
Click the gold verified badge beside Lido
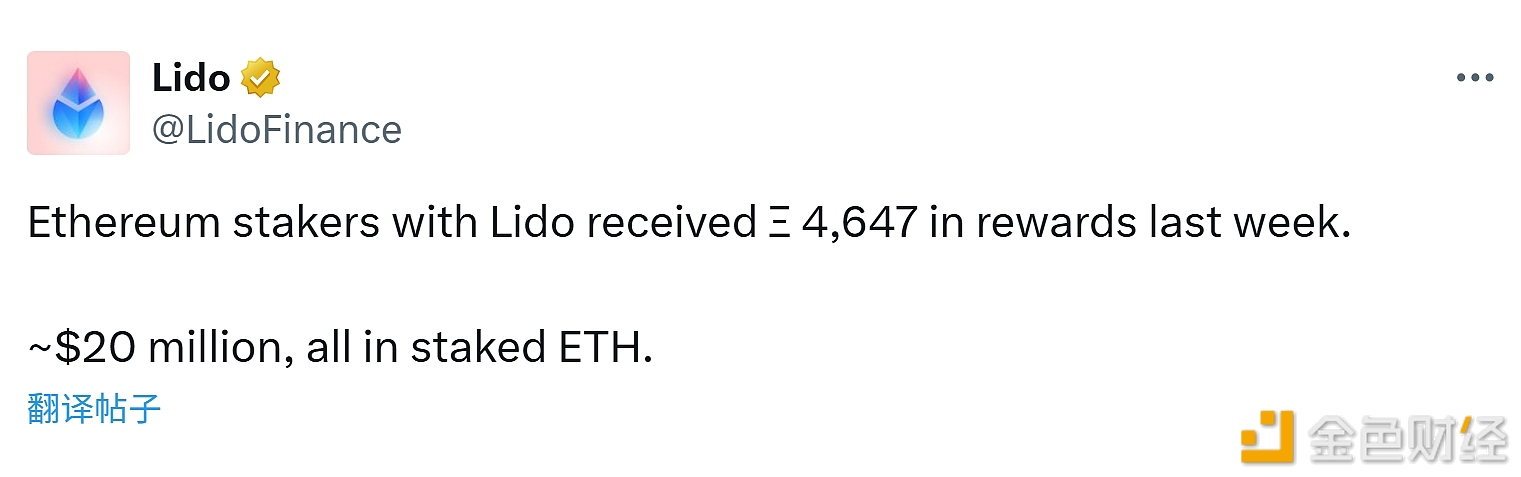pyautogui.click(x=260, y=78)
